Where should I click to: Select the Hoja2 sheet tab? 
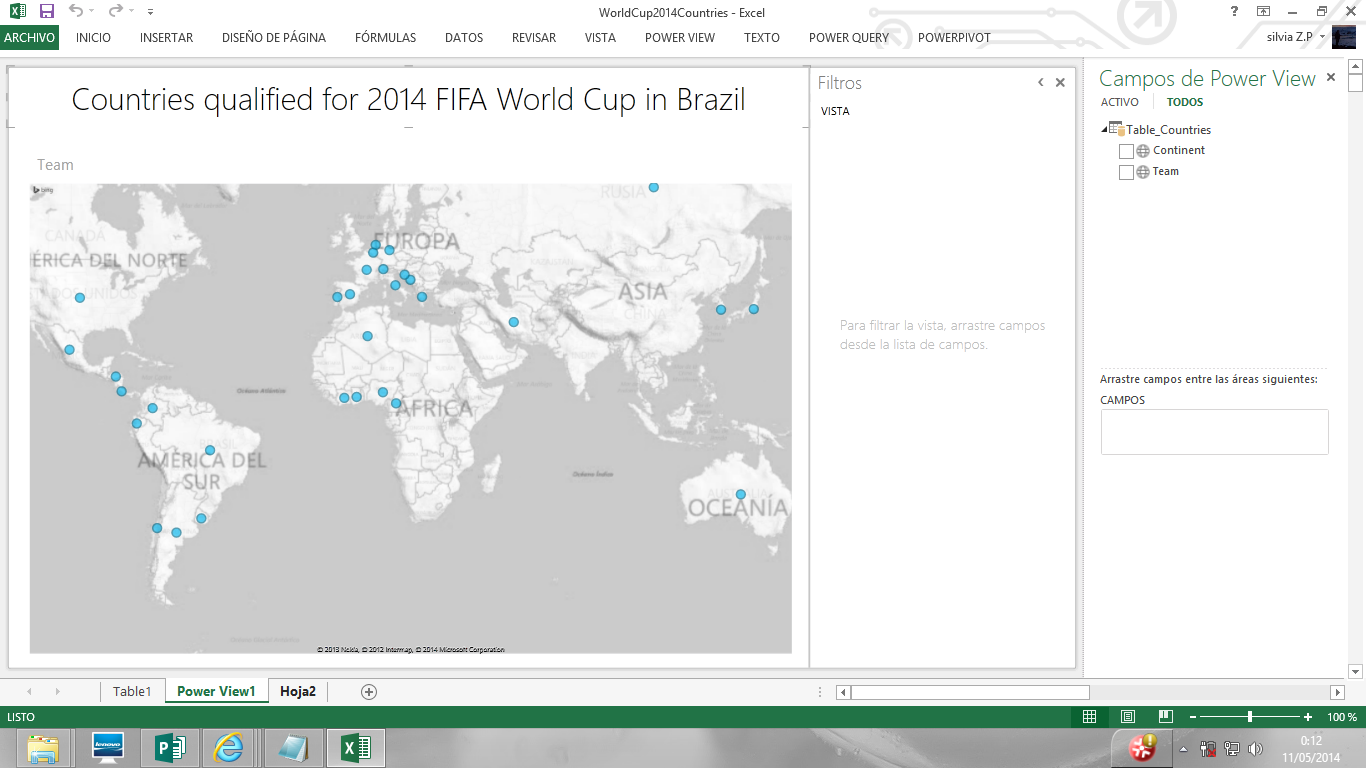click(x=297, y=691)
